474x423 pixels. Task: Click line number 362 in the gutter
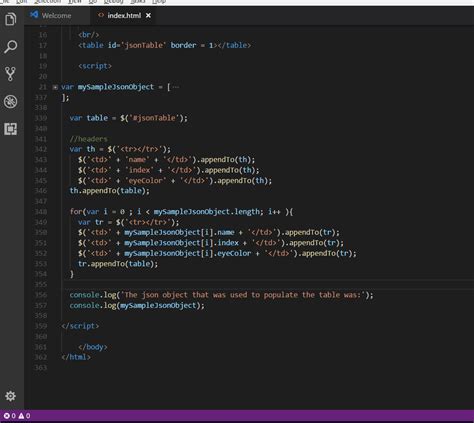point(41,357)
